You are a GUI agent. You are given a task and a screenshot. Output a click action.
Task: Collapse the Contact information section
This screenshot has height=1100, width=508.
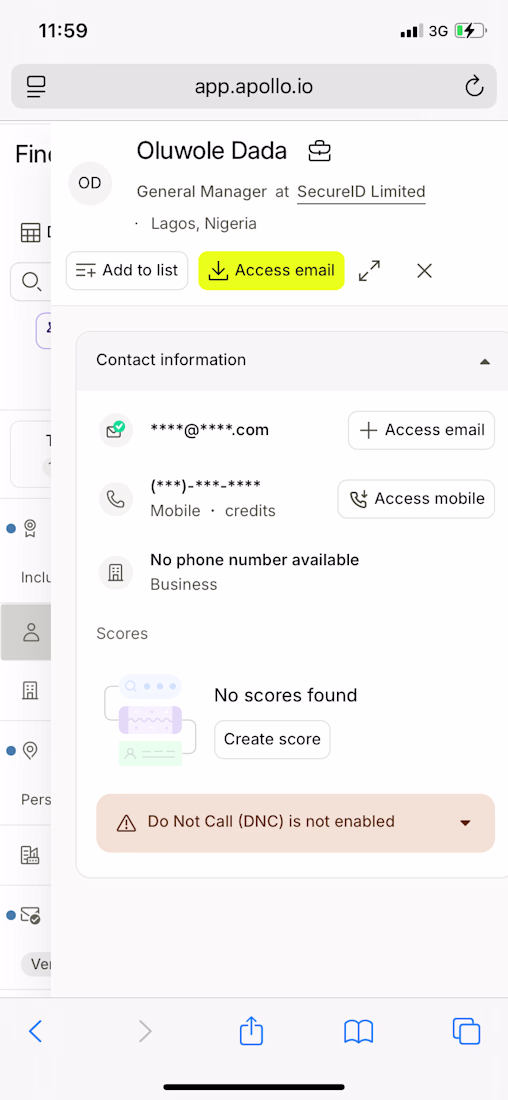click(x=484, y=361)
